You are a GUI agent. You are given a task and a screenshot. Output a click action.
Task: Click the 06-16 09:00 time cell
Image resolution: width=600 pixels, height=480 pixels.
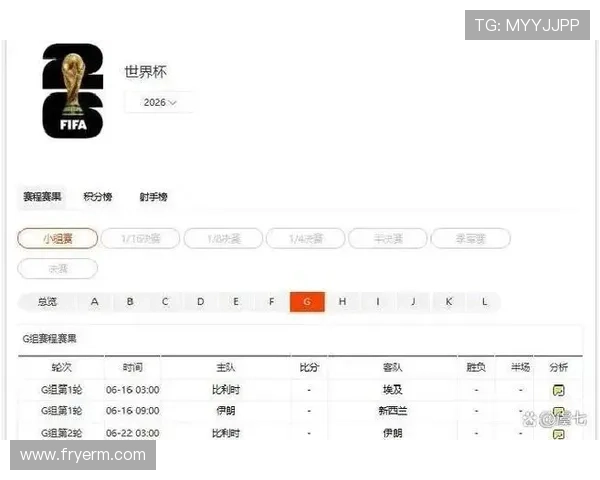[132, 411]
